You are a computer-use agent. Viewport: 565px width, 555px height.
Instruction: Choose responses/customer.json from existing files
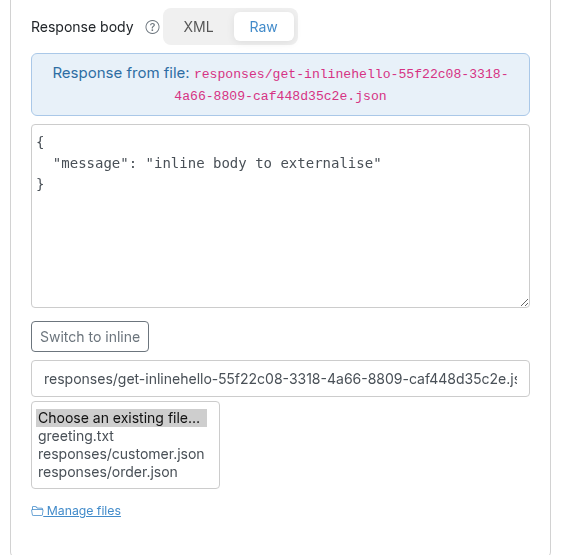pyautogui.click(x=121, y=454)
